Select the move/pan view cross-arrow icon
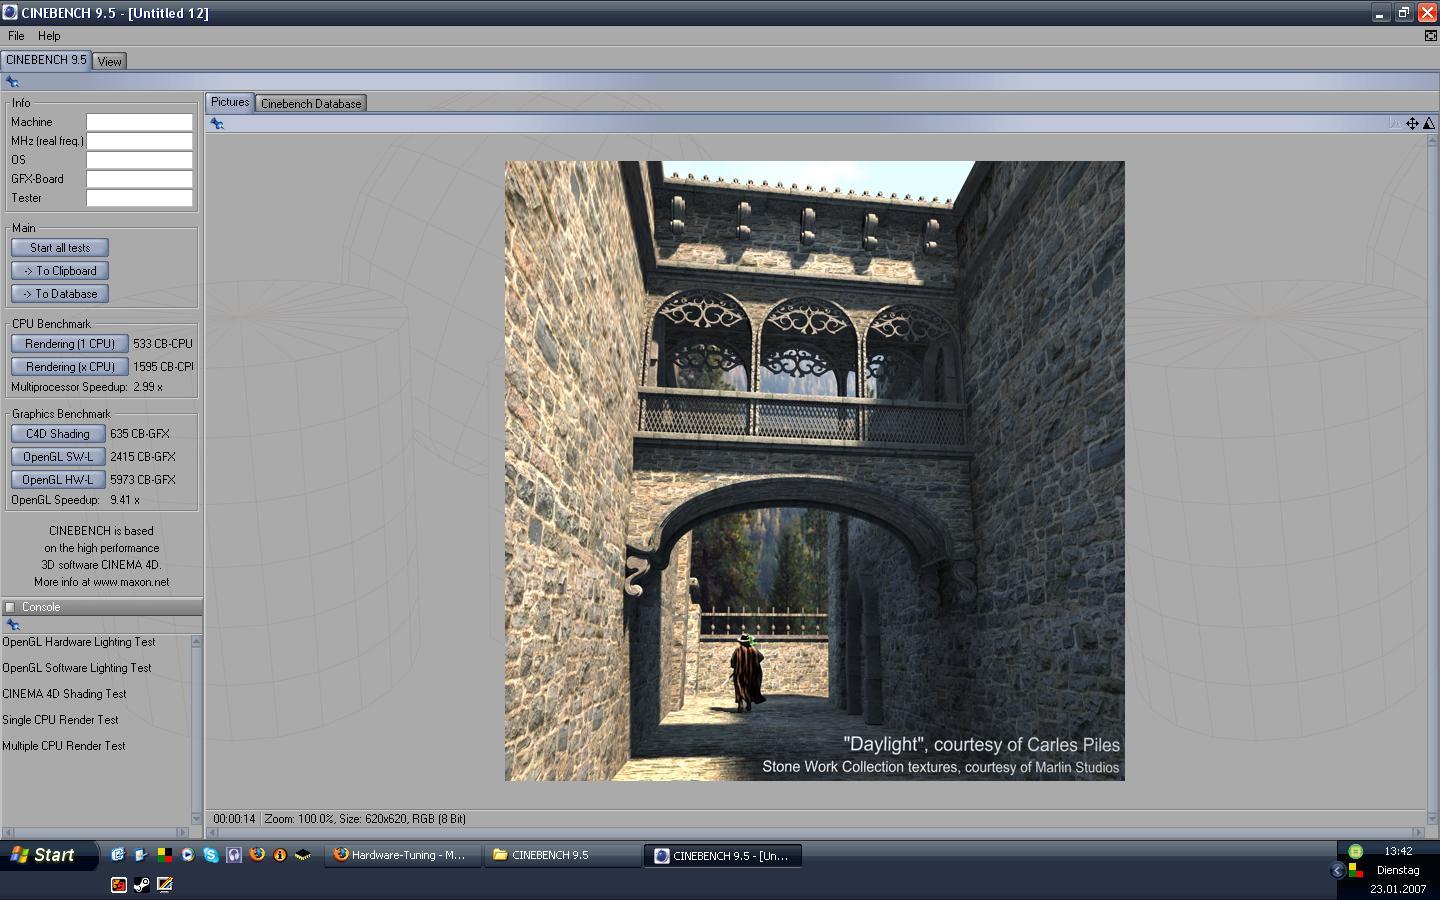 coord(1412,124)
